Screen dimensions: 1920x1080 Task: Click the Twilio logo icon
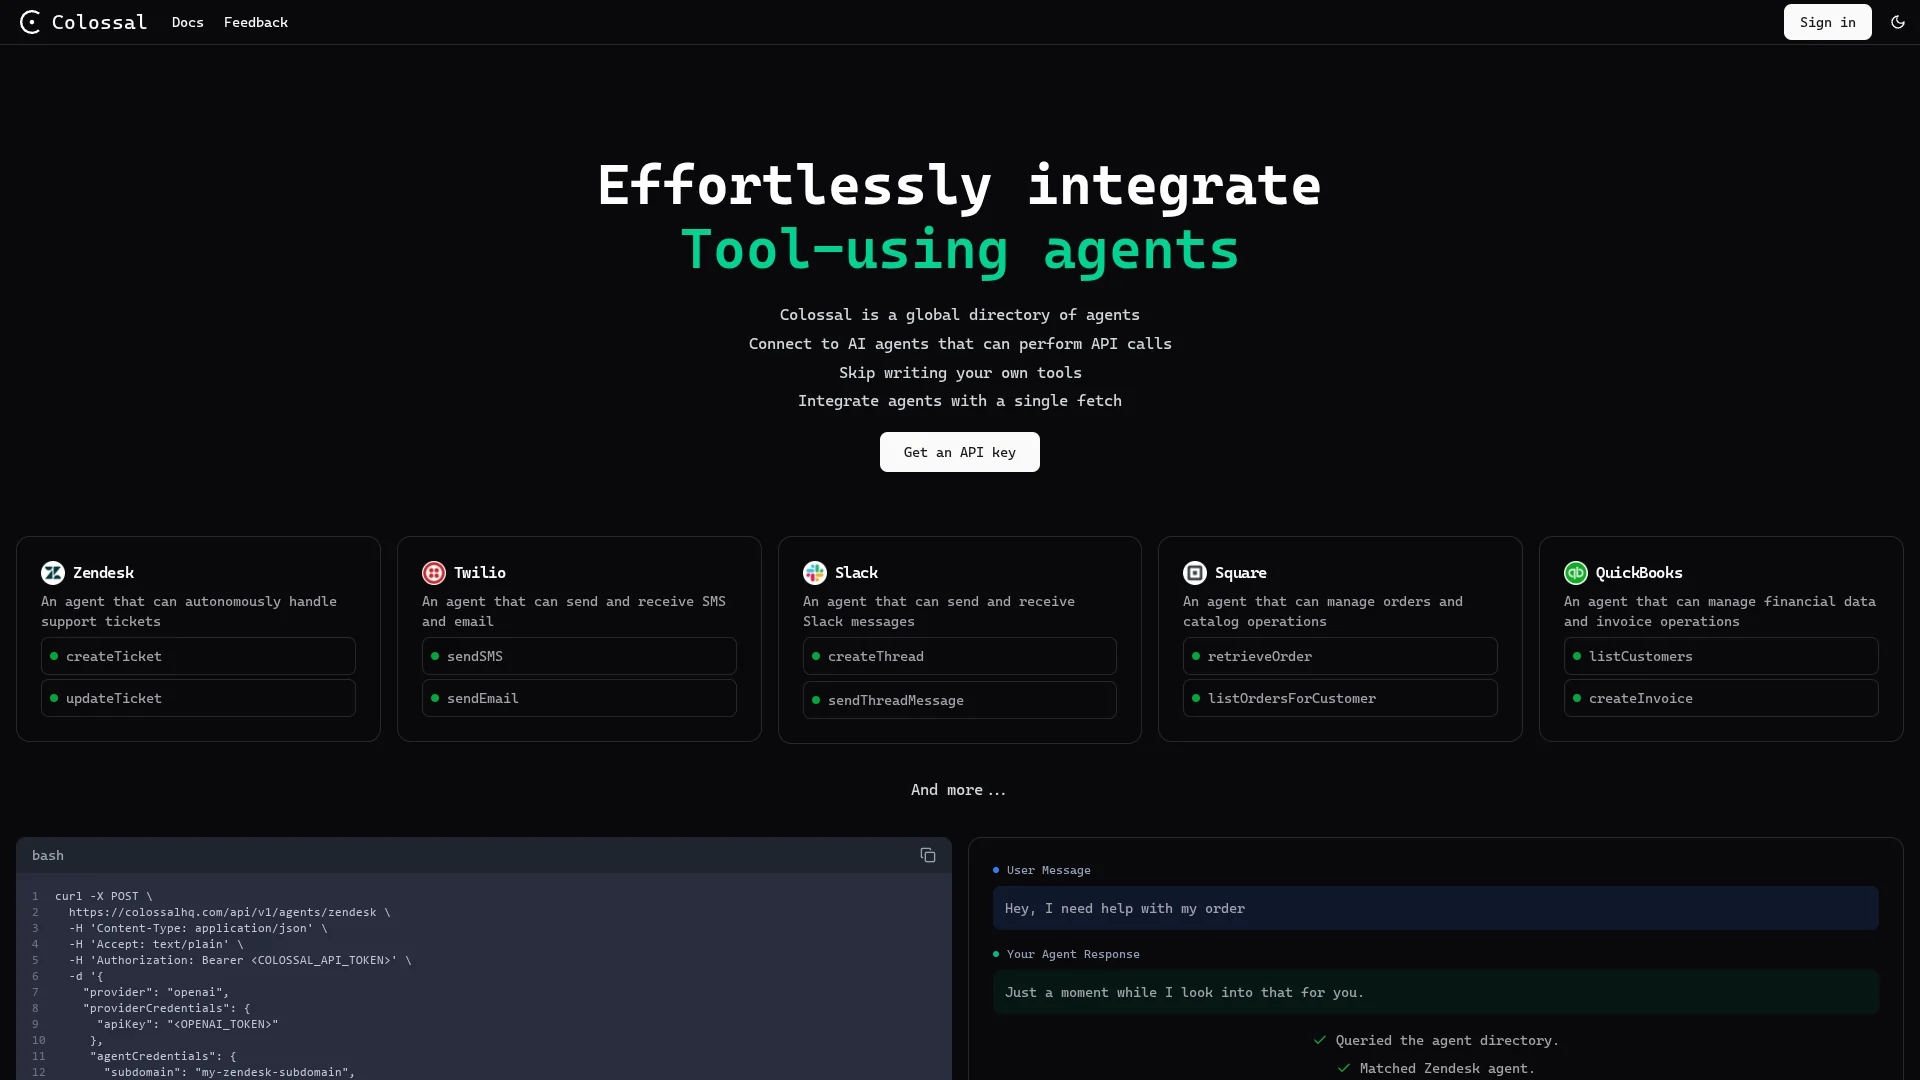tap(434, 573)
